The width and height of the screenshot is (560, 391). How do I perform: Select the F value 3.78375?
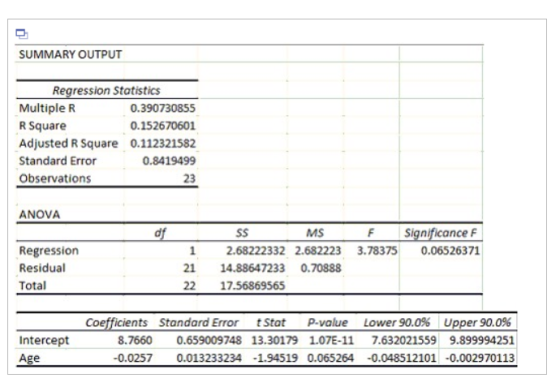377,250
